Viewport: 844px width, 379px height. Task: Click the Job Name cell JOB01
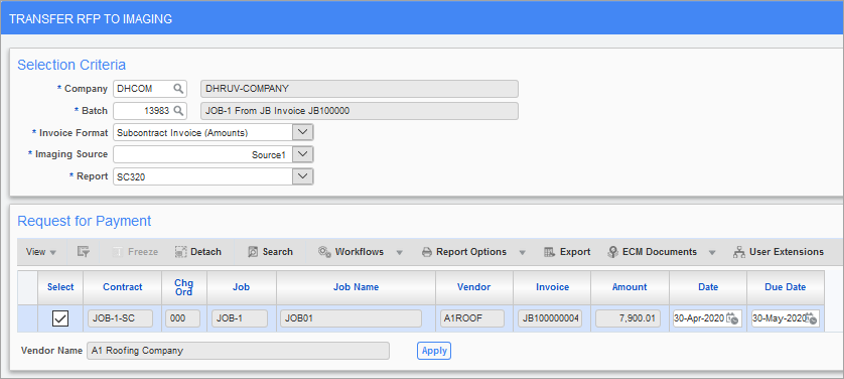coord(351,319)
